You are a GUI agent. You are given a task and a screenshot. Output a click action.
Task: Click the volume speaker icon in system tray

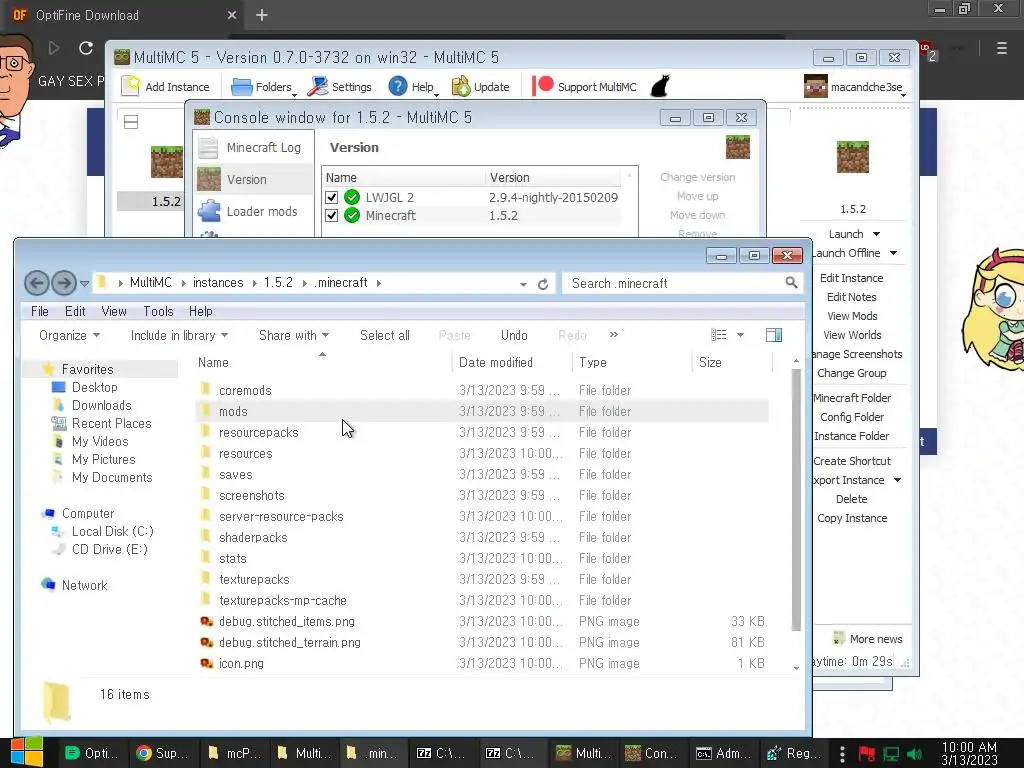tap(914, 754)
